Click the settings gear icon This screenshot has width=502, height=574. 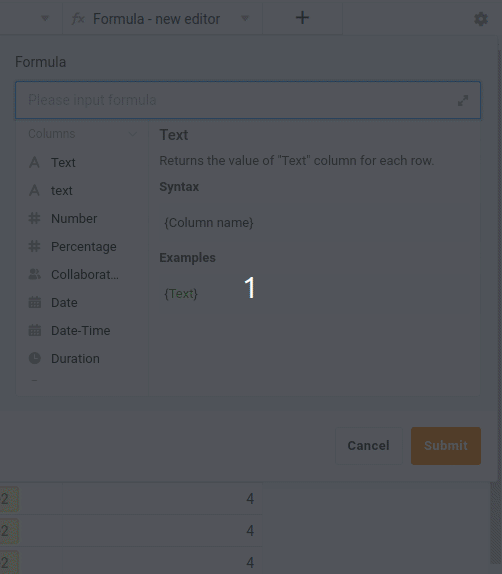tap(481, 19)
